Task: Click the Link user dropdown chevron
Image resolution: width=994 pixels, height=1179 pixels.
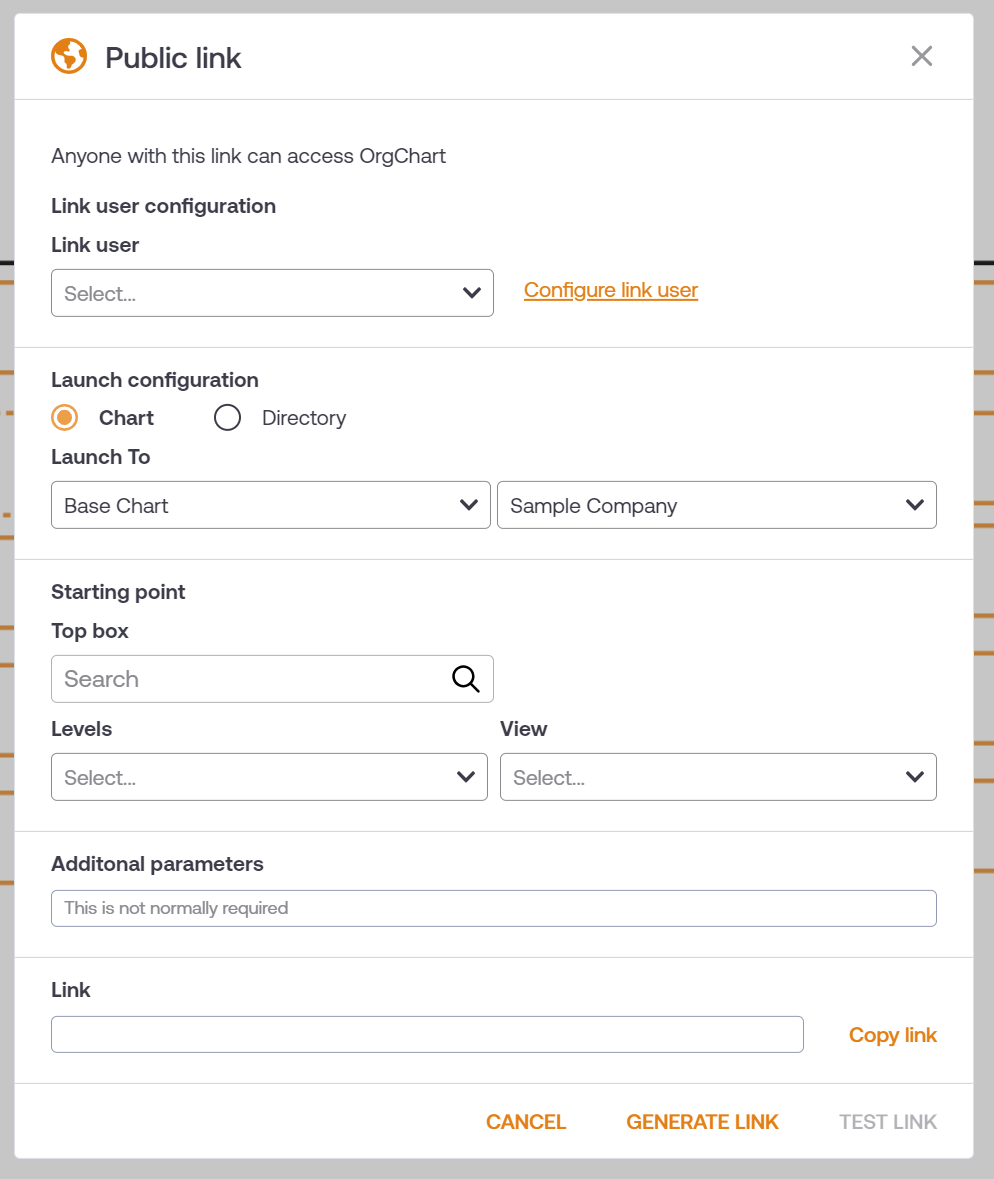Action: click(x=471, y=292)
